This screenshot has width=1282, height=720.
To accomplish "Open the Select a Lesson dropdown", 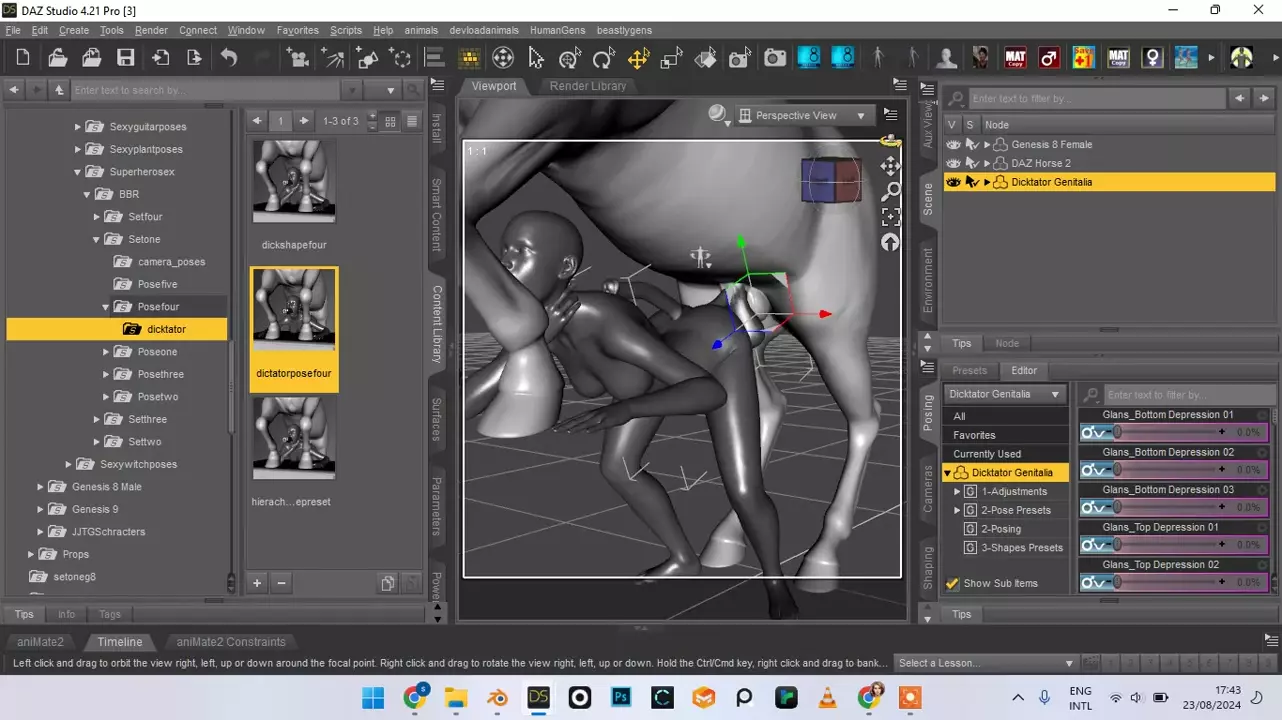I will pos(985,663).
